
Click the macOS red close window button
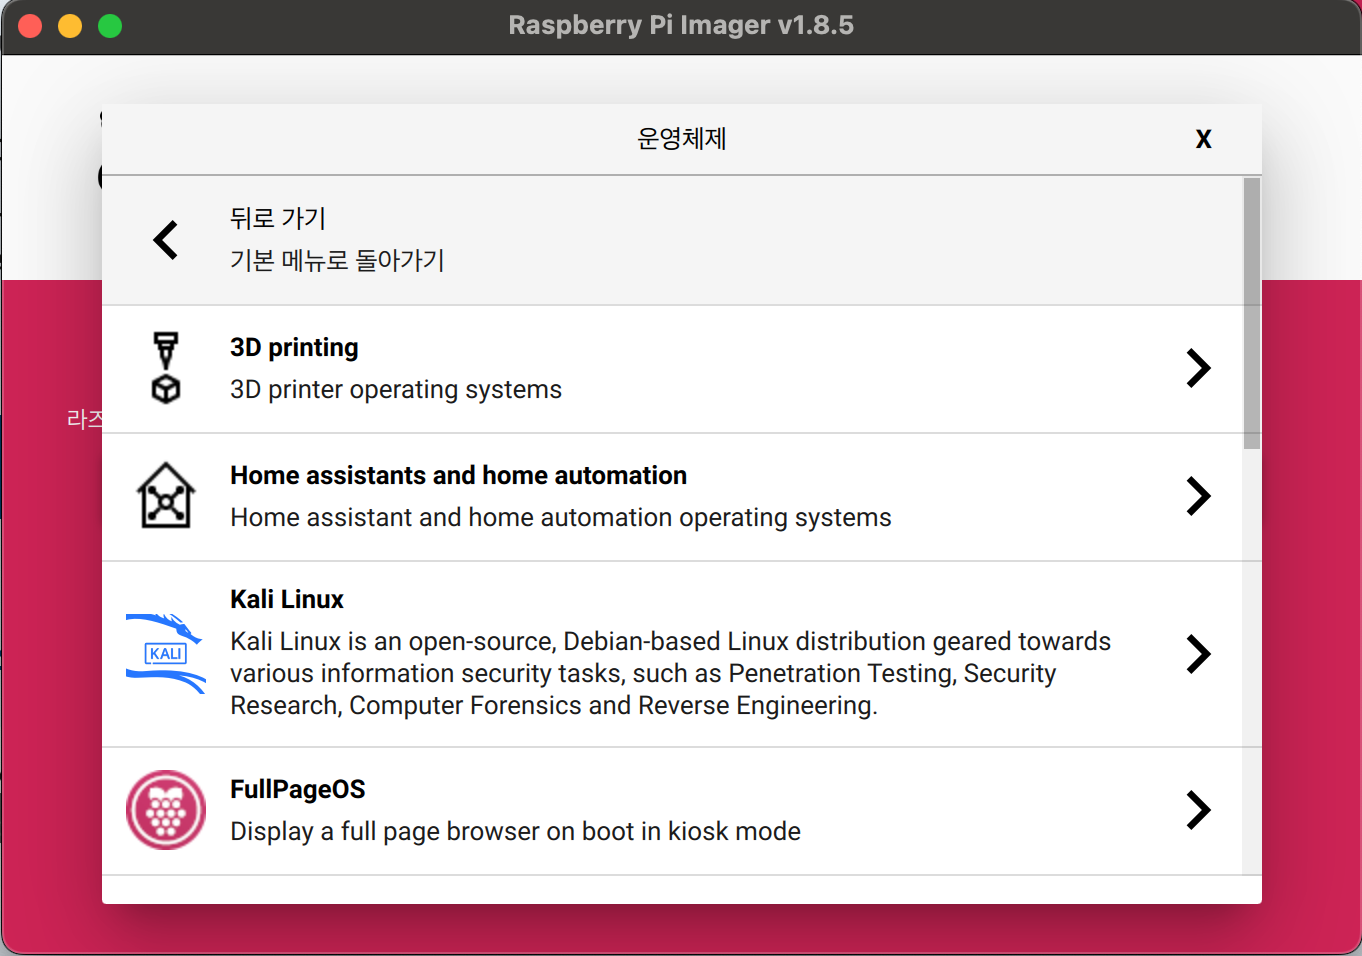click(30, 26)
